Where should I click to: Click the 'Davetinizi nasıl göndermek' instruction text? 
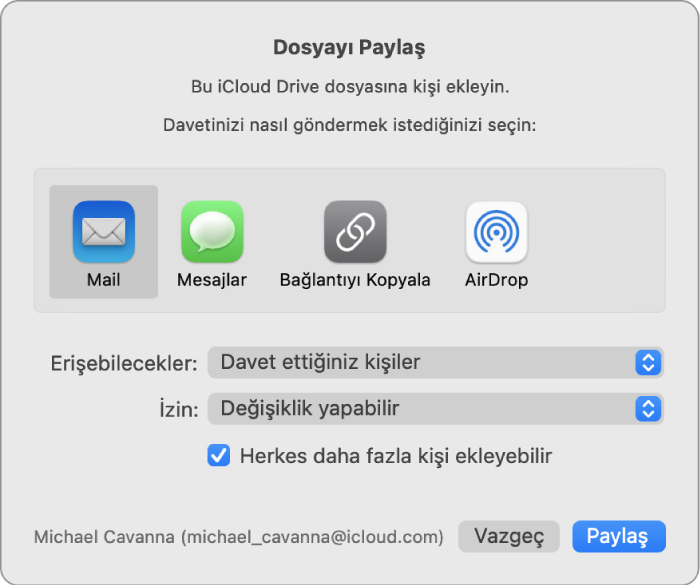(x=350, y=125)
